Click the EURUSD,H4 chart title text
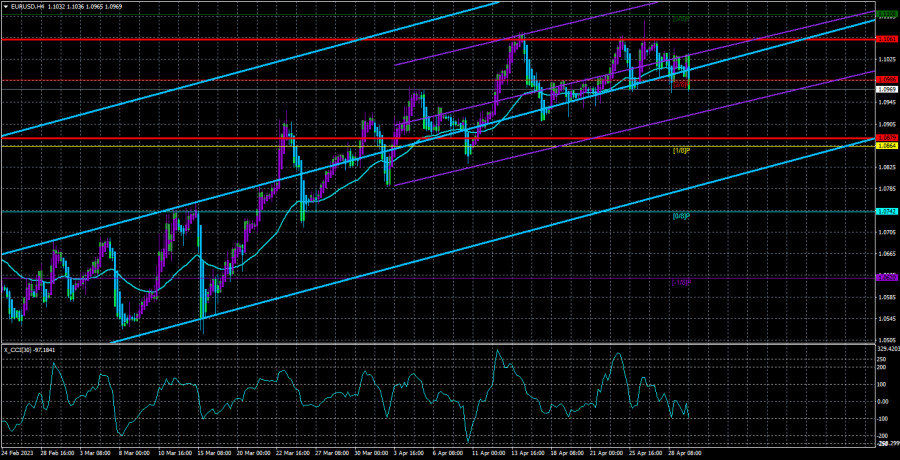The image size is (900, 460). pos(28,6)
